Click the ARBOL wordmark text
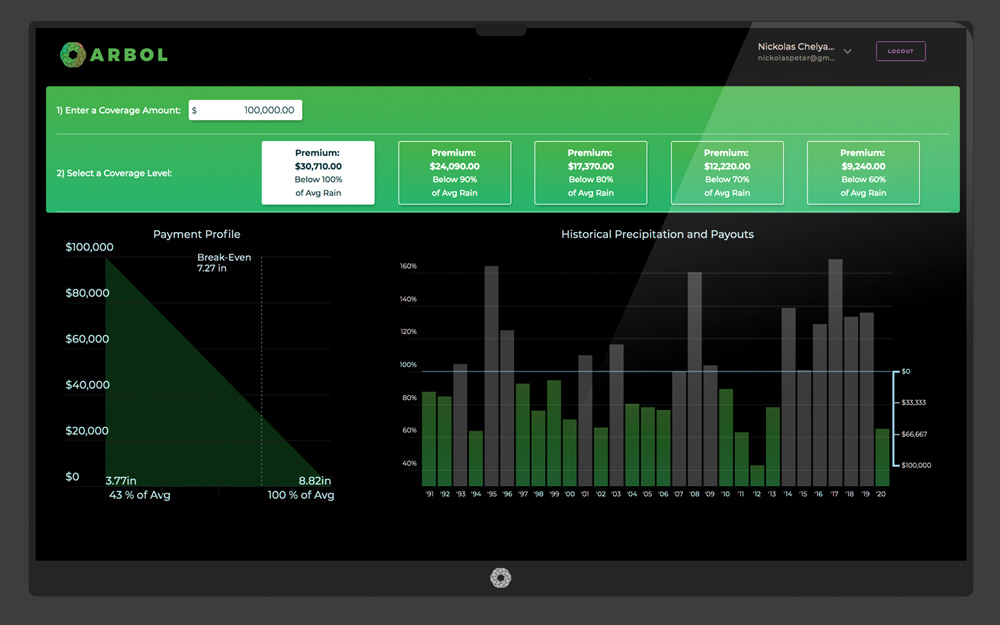The height and width of the screenshot is (625, 1000). pos(129,55)
